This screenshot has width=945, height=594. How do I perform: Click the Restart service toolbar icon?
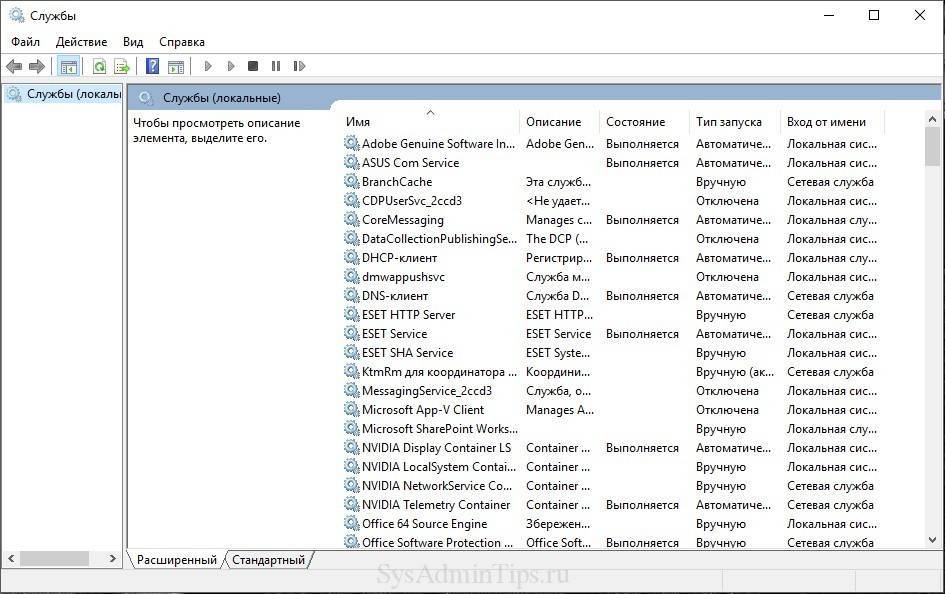click(x=299, y=67)
